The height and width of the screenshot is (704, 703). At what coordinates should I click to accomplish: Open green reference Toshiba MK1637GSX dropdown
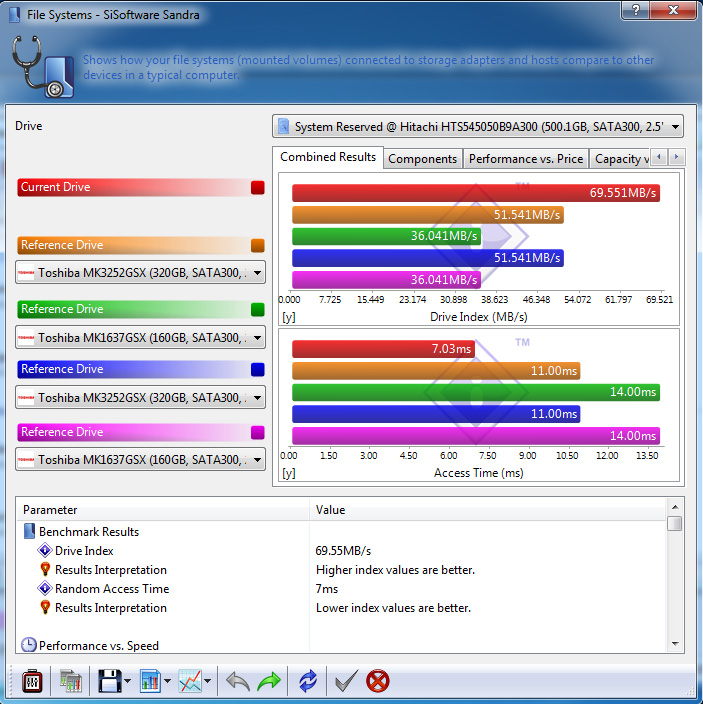click(x=141, y=337)
